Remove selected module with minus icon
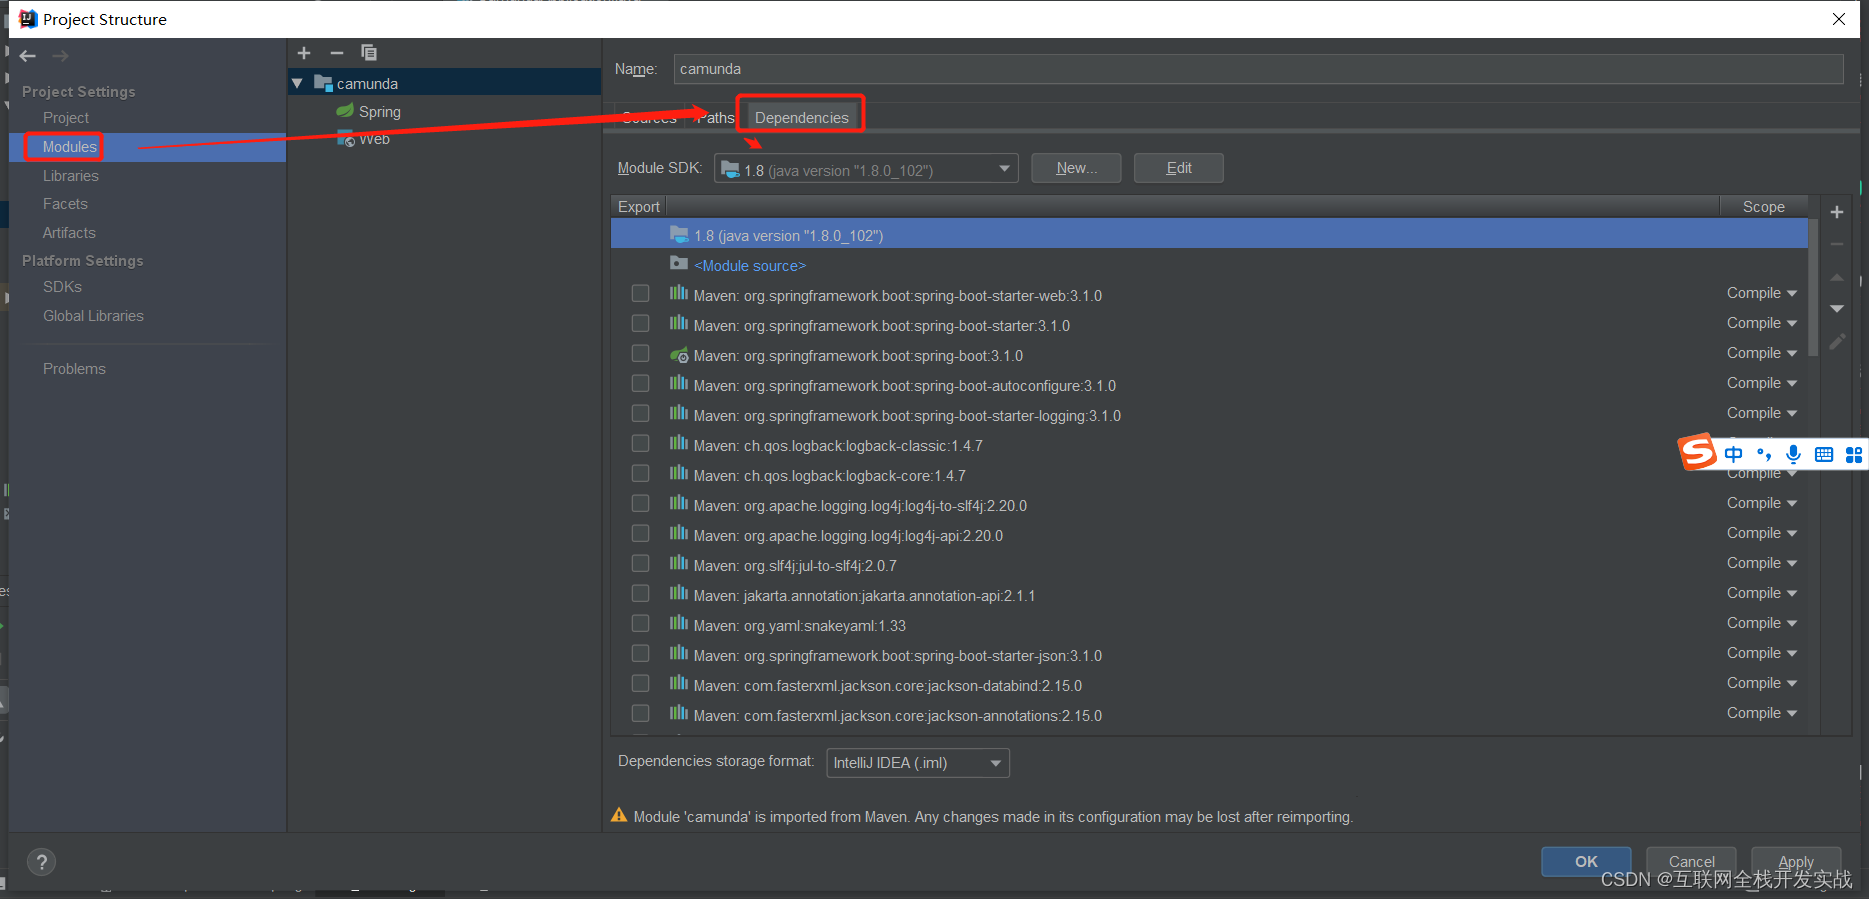 point(337,53)
